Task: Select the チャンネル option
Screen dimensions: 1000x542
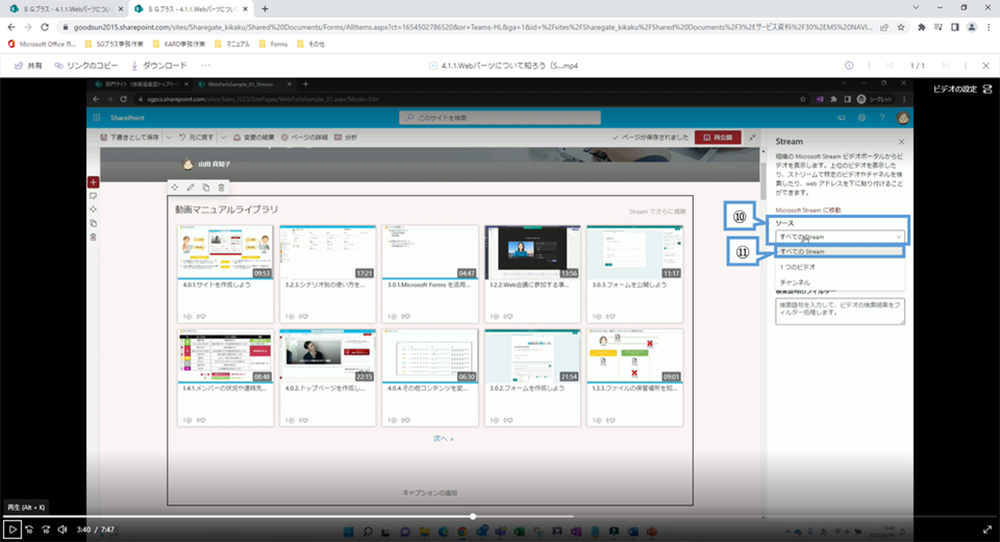Action: pos(840,282)
